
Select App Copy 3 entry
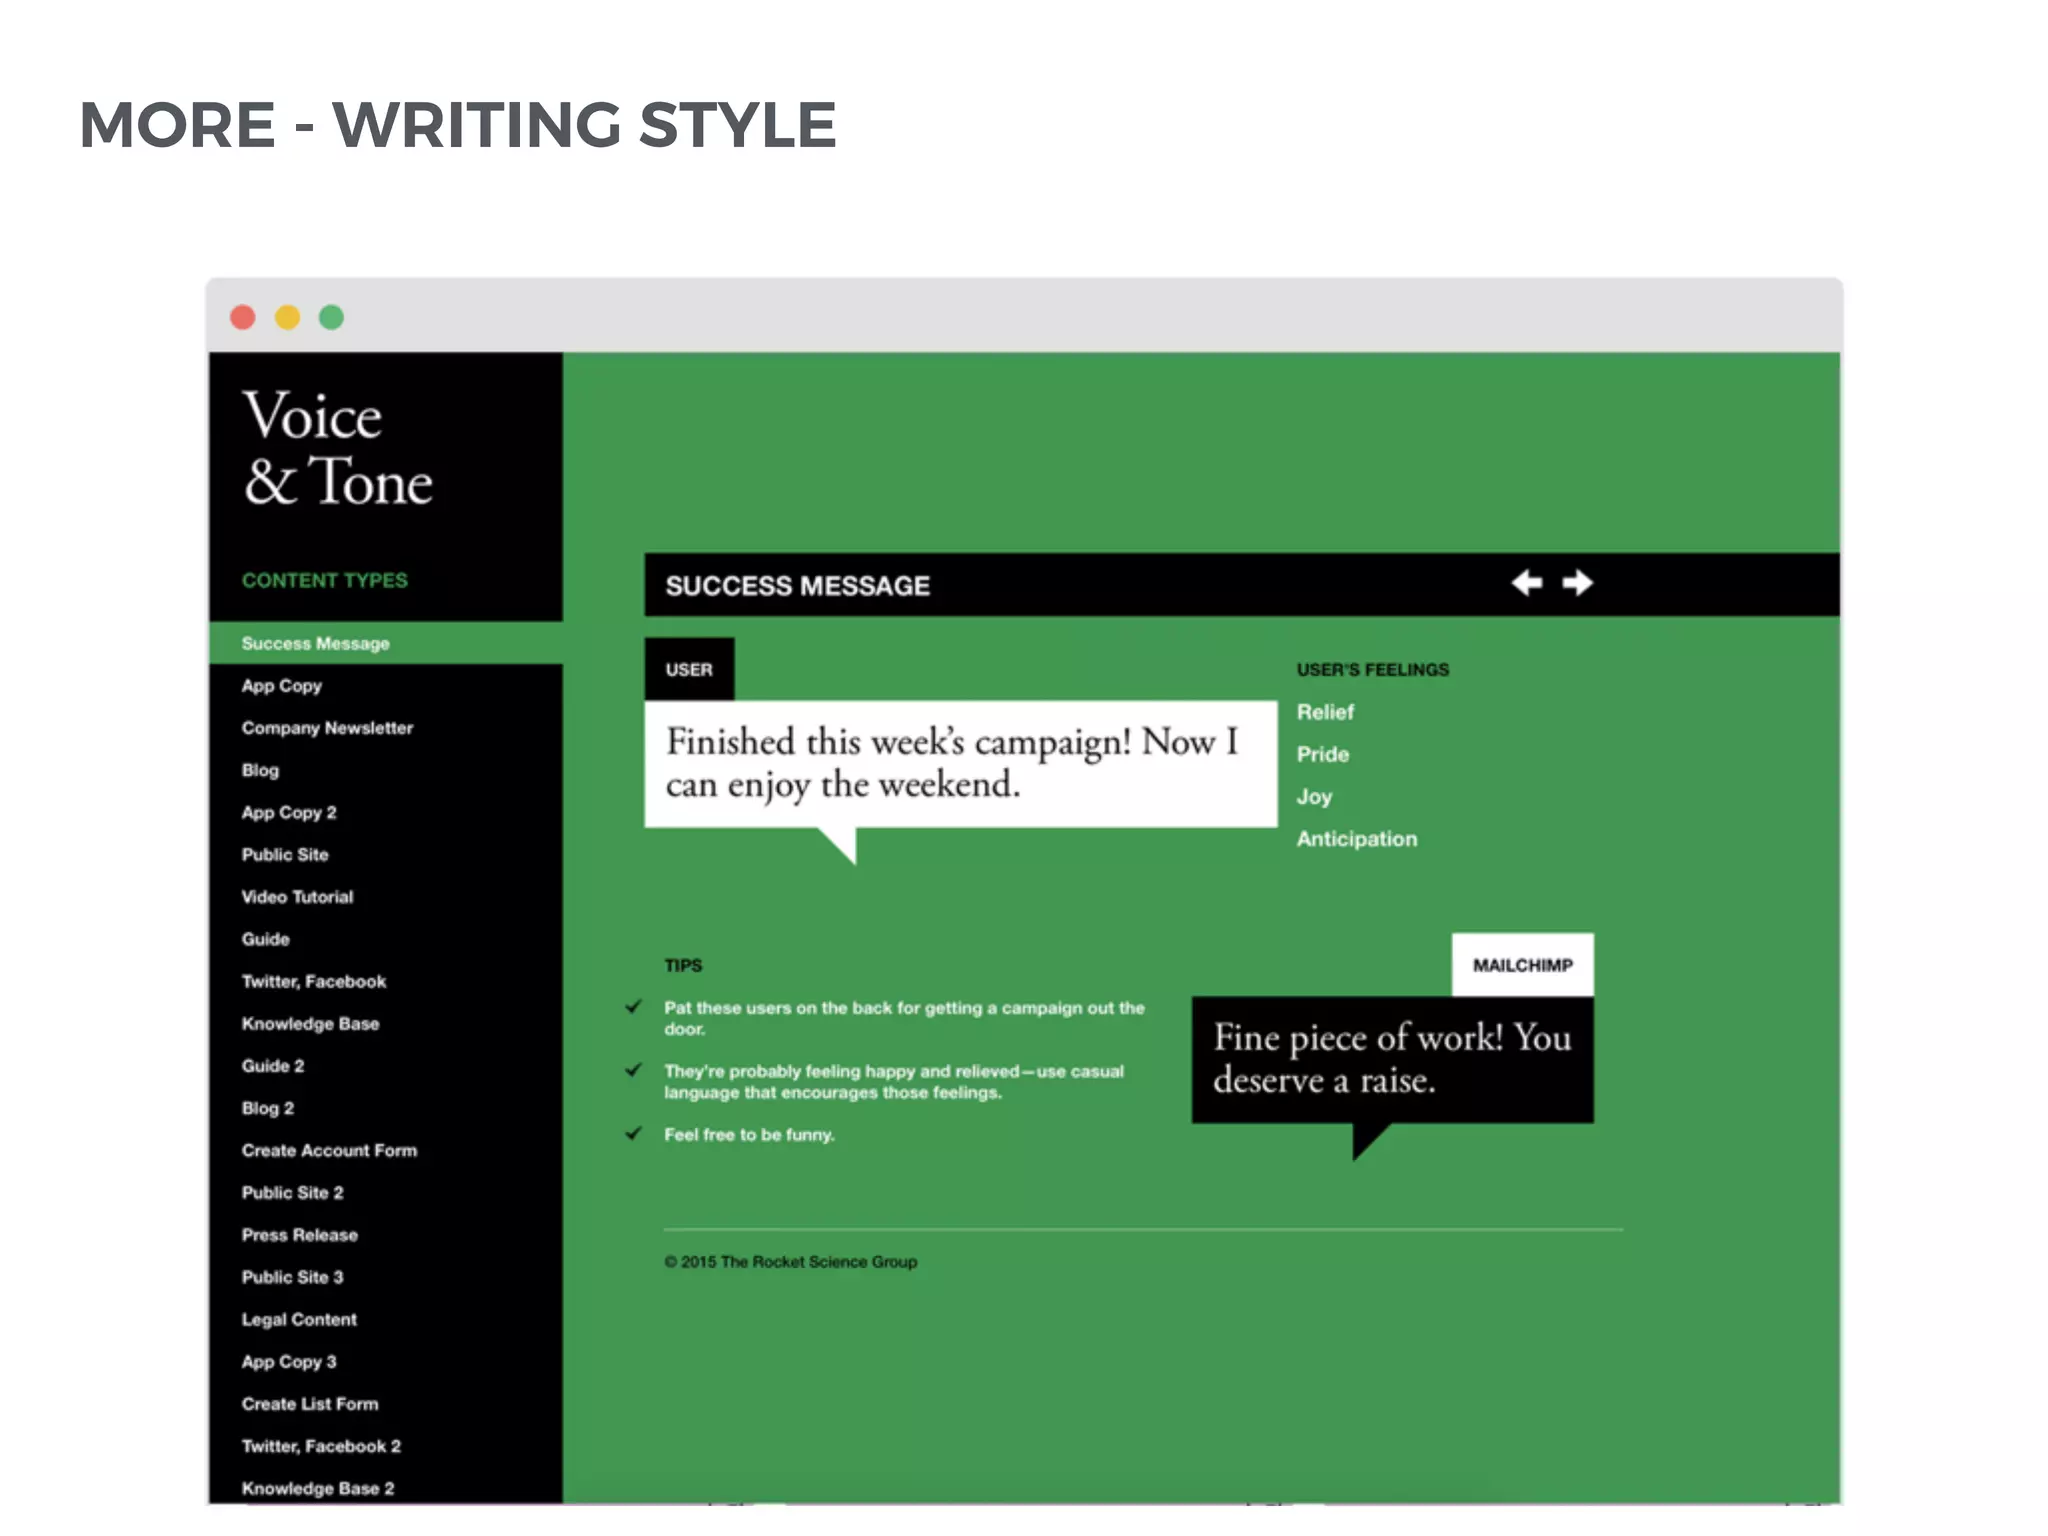pyautogui.click(x=289, y=1362)
